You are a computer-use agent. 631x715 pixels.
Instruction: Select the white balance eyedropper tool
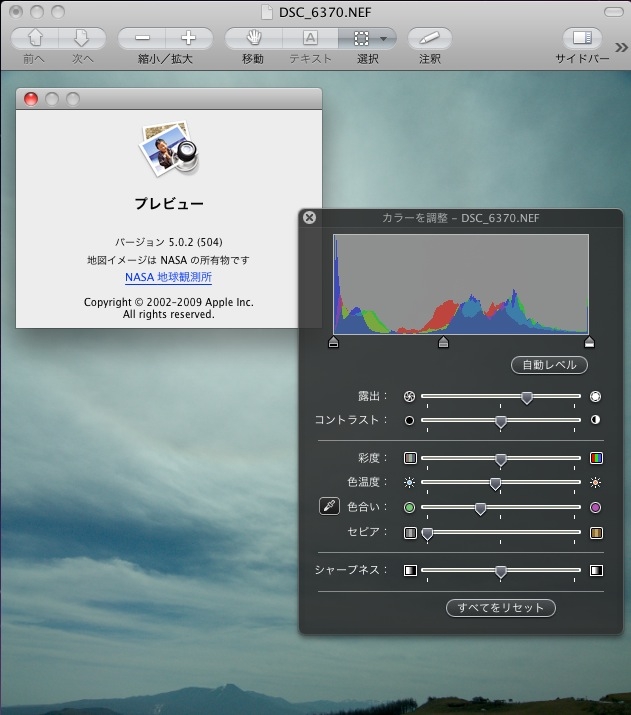pyautogui.click(x=329, y=506)
